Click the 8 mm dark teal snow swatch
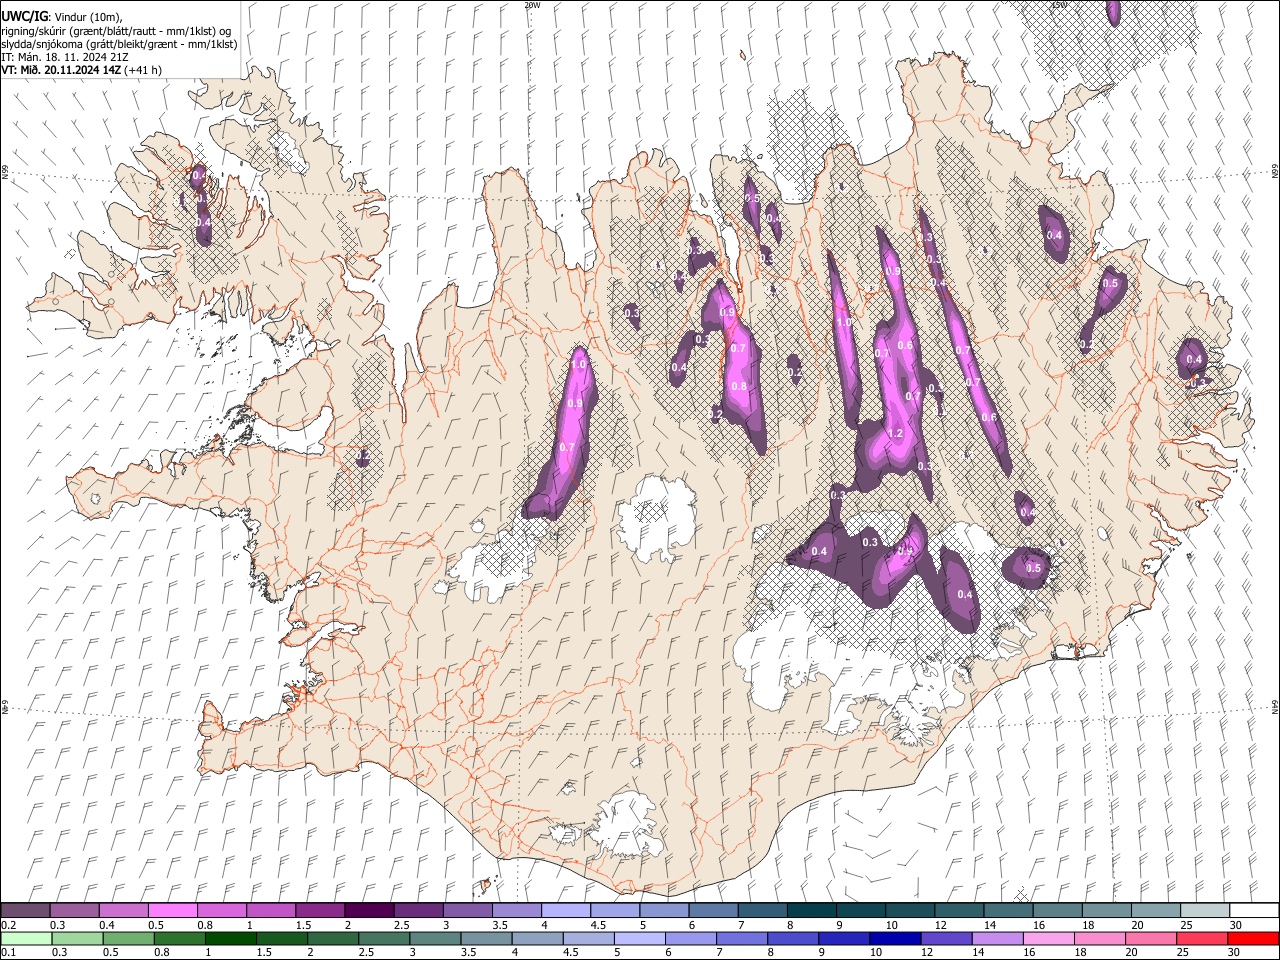The height and width of the screenshot is (960, 1280). coord(810,911)
